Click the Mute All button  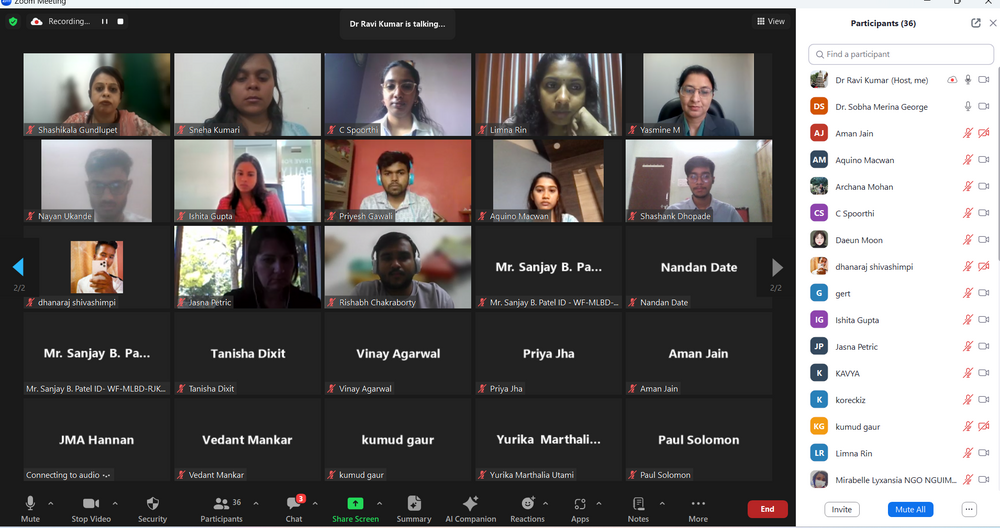910,510
